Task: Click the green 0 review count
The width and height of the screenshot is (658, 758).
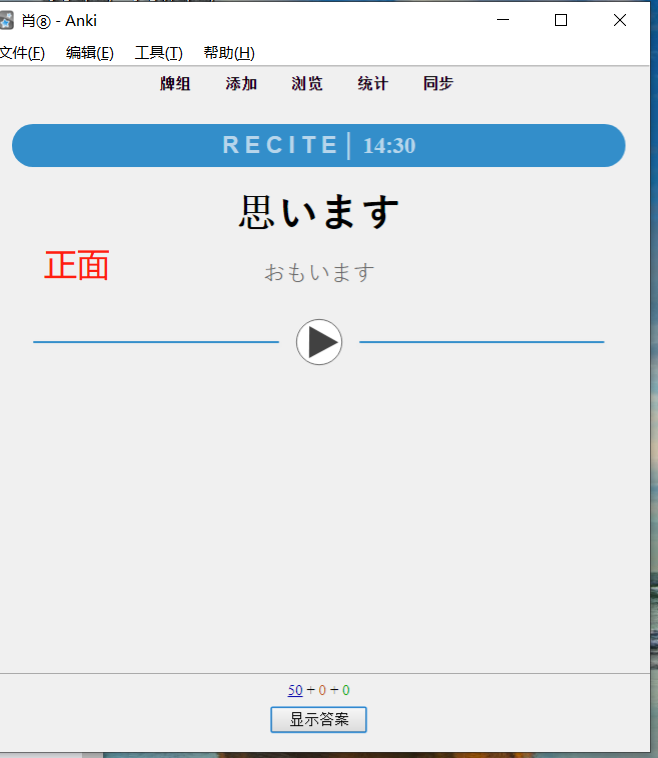Action: 346,690
